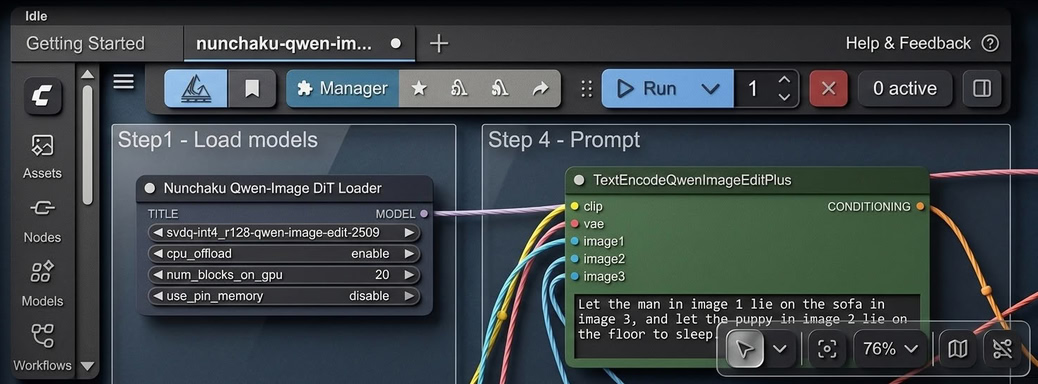Screen dimensions: 1038x384
Task: Collapse the Nunchaku Qwen-Image DiT Loader node
Action: tap(150, 188)
